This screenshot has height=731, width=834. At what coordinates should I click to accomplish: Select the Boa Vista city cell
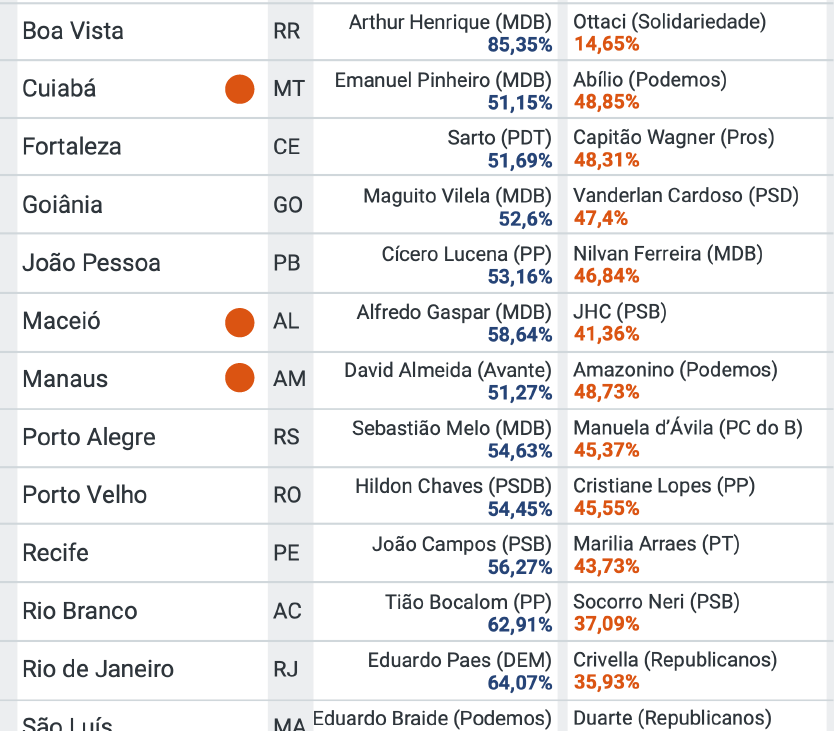click(73, 31)
